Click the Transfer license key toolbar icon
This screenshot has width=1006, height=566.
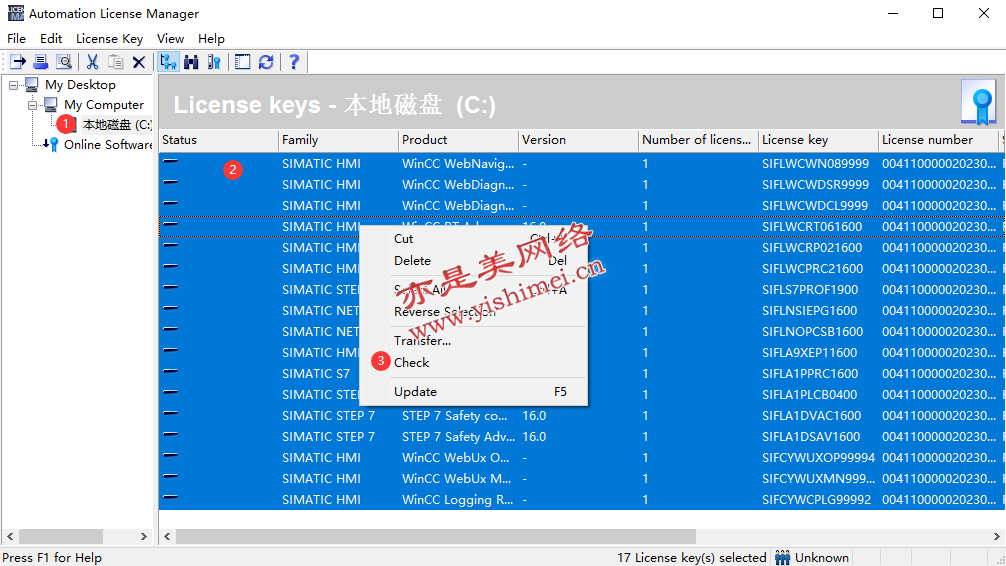18,62
